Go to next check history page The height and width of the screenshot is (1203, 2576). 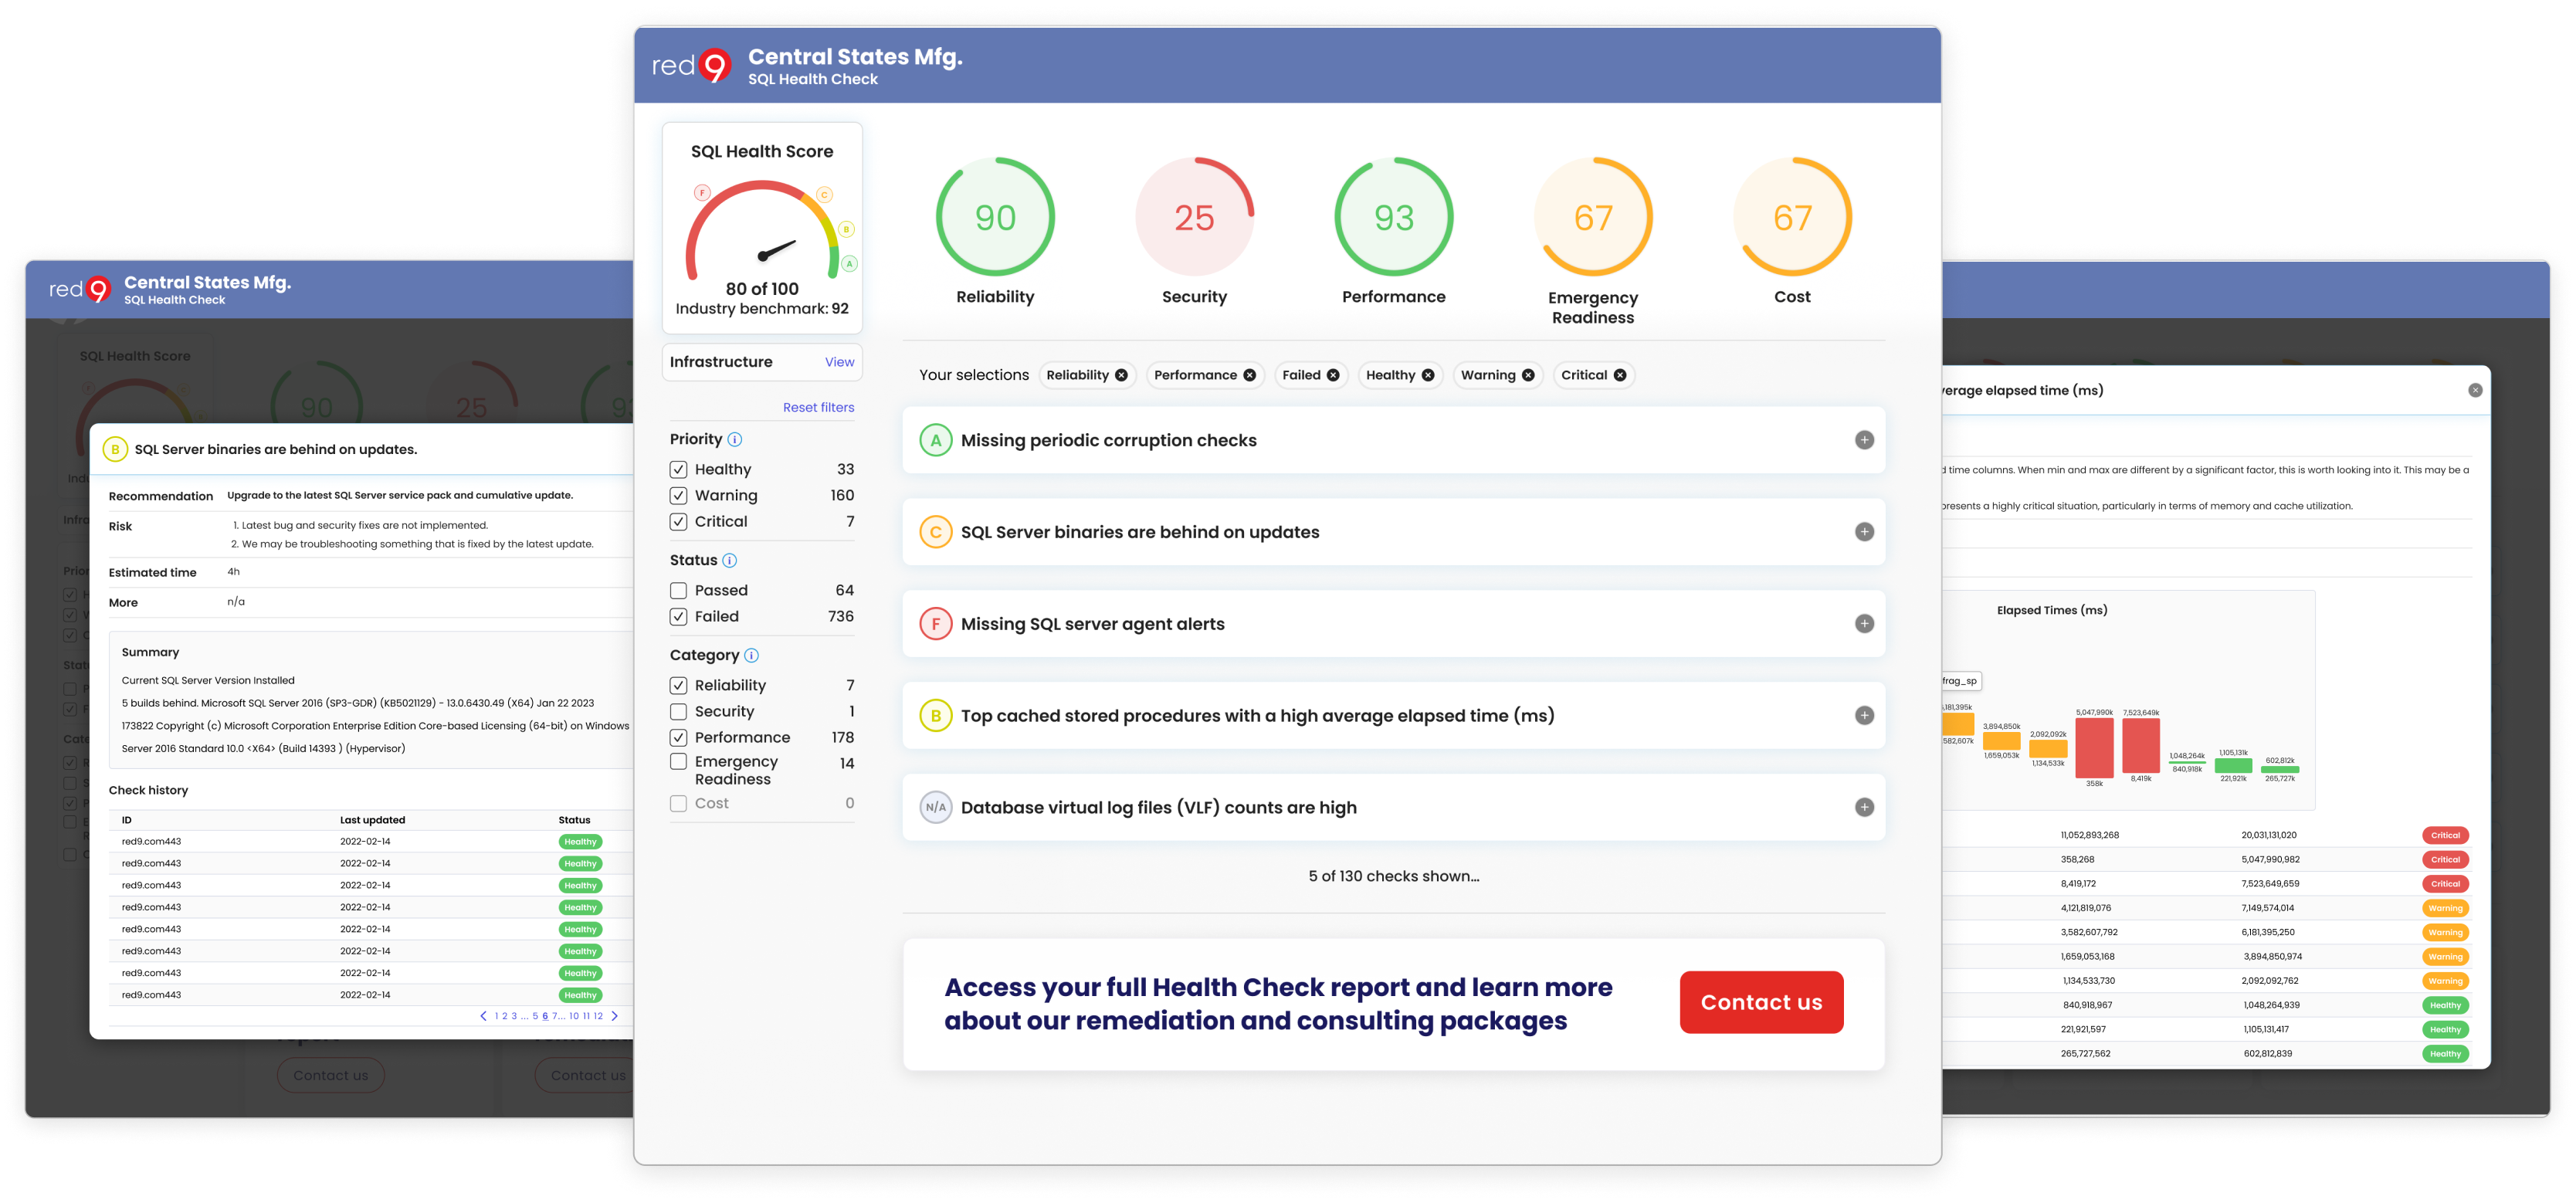click(x=615, y=1016)
